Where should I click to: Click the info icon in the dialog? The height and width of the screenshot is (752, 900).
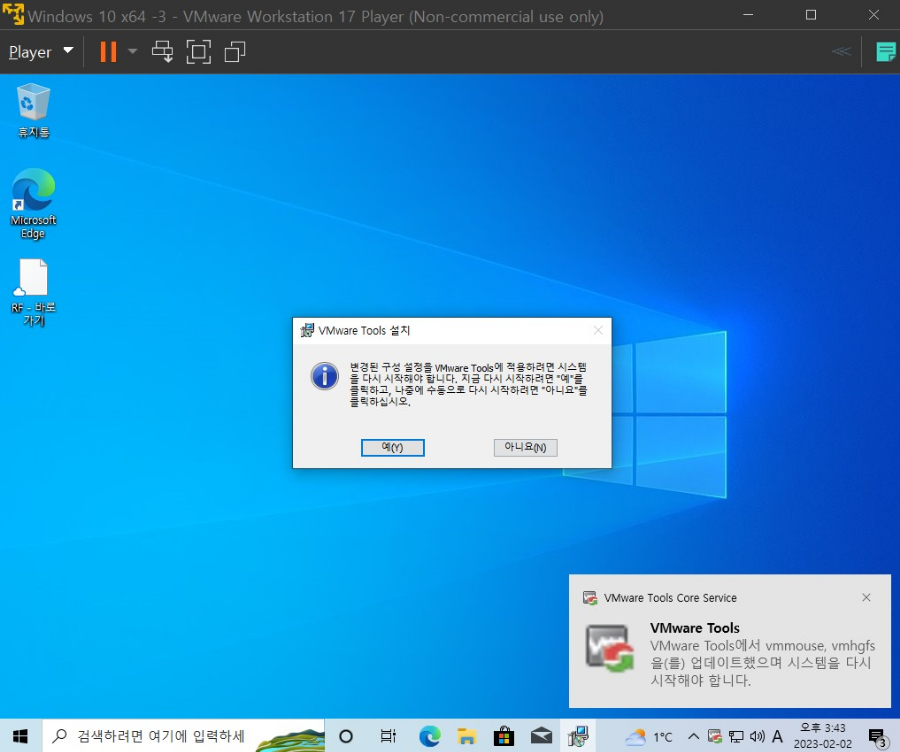[324, 377]
